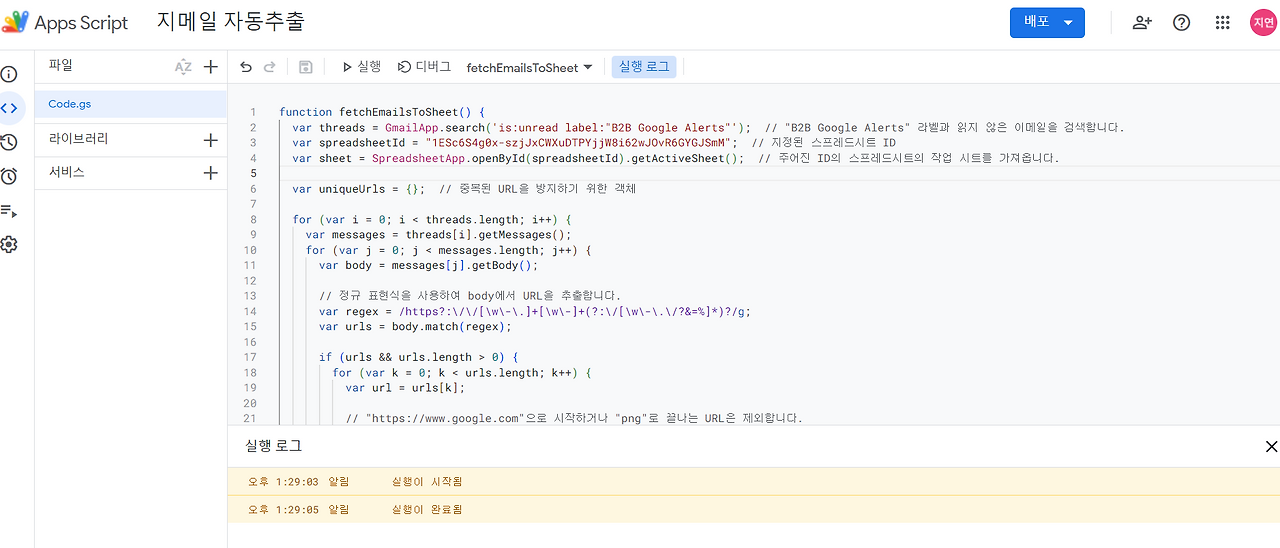The height and width of the screenshot is (548, 1280).
Task: Place cursor on the function fetchEmailsToSheet line
Action: pos(382,112)
